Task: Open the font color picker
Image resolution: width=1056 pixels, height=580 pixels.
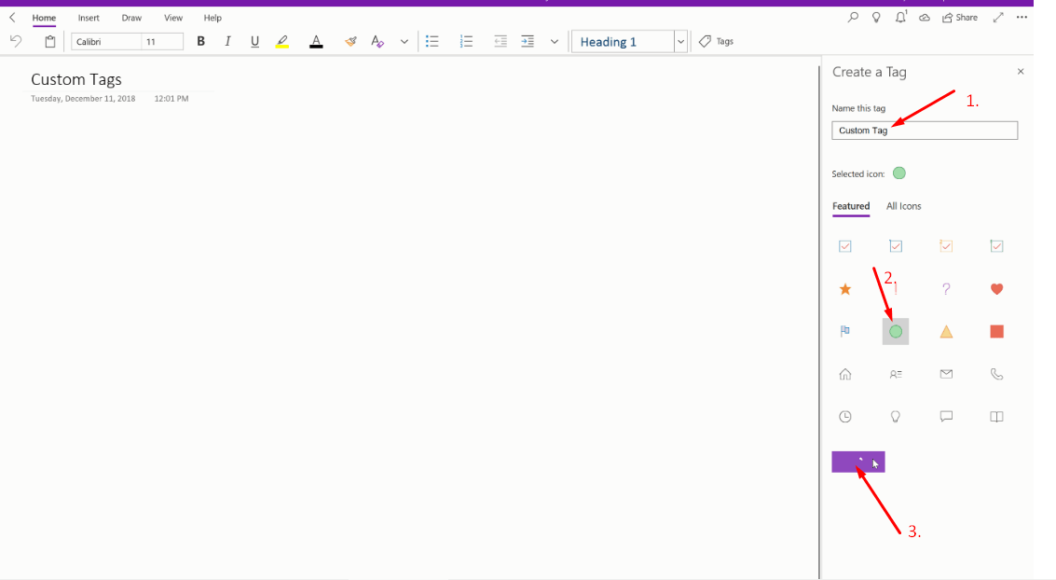Action: coord(316,41)
